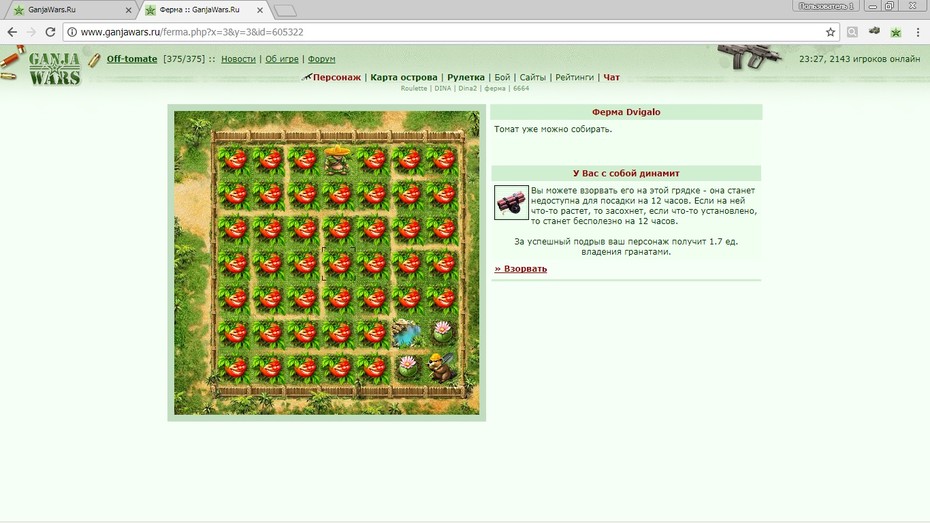Reload the page
Viewport: 930px width, 523px height.
click(50, 32)
